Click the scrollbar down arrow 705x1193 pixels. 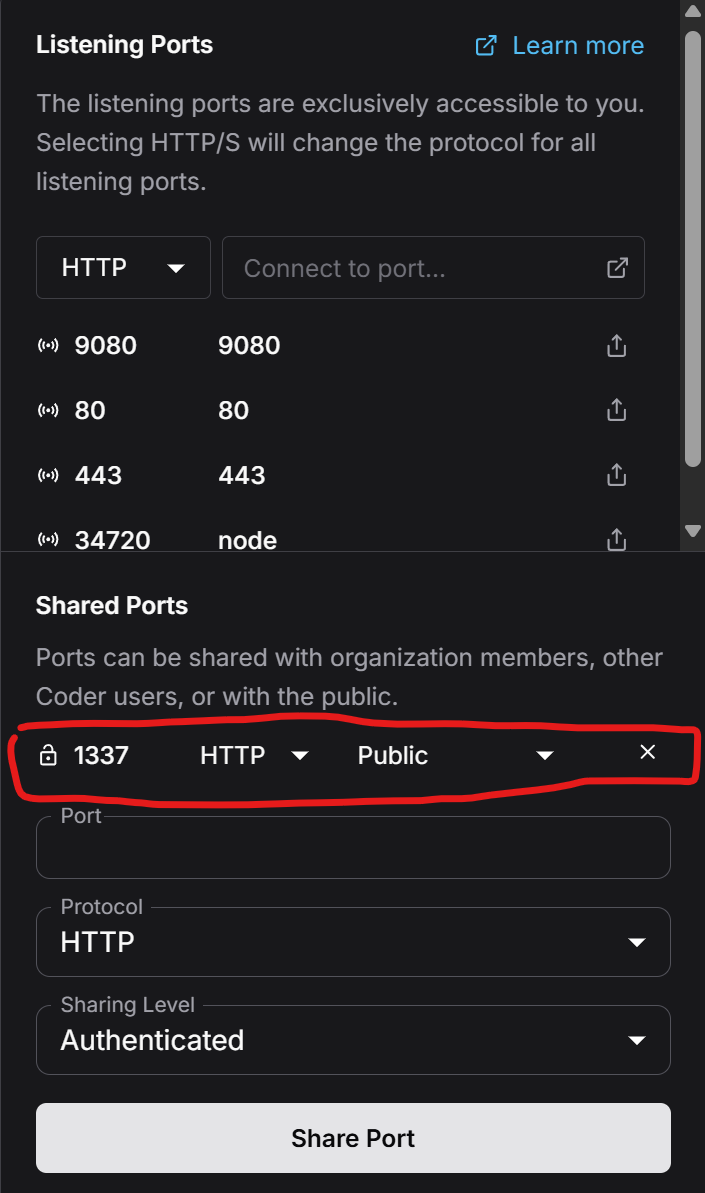693,530
